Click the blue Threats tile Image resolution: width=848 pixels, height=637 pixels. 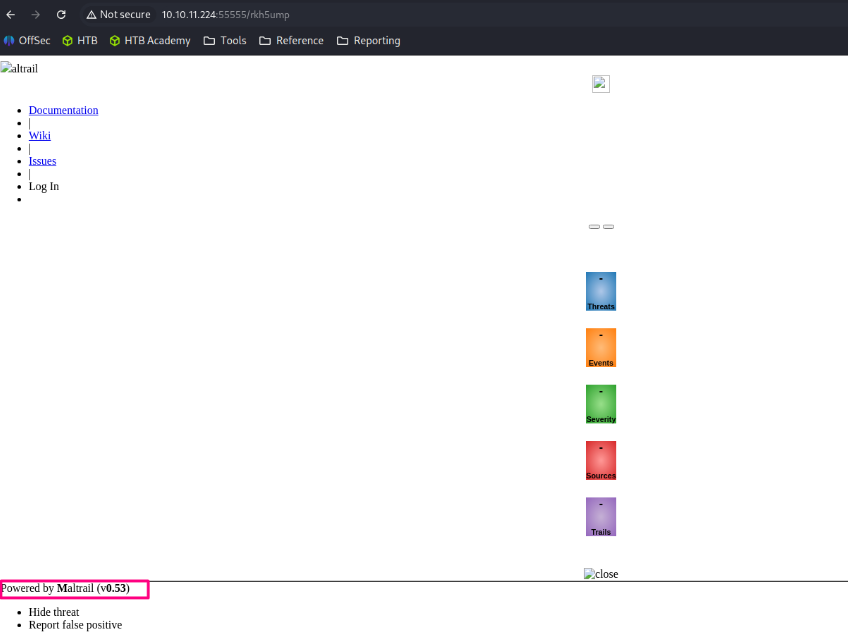pos(601,291)
